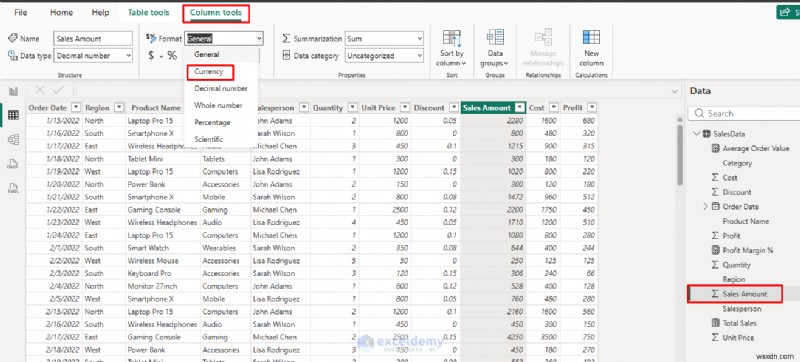Click the Sort by column icon
Viewport: 800px width, 362px height.
452,39
